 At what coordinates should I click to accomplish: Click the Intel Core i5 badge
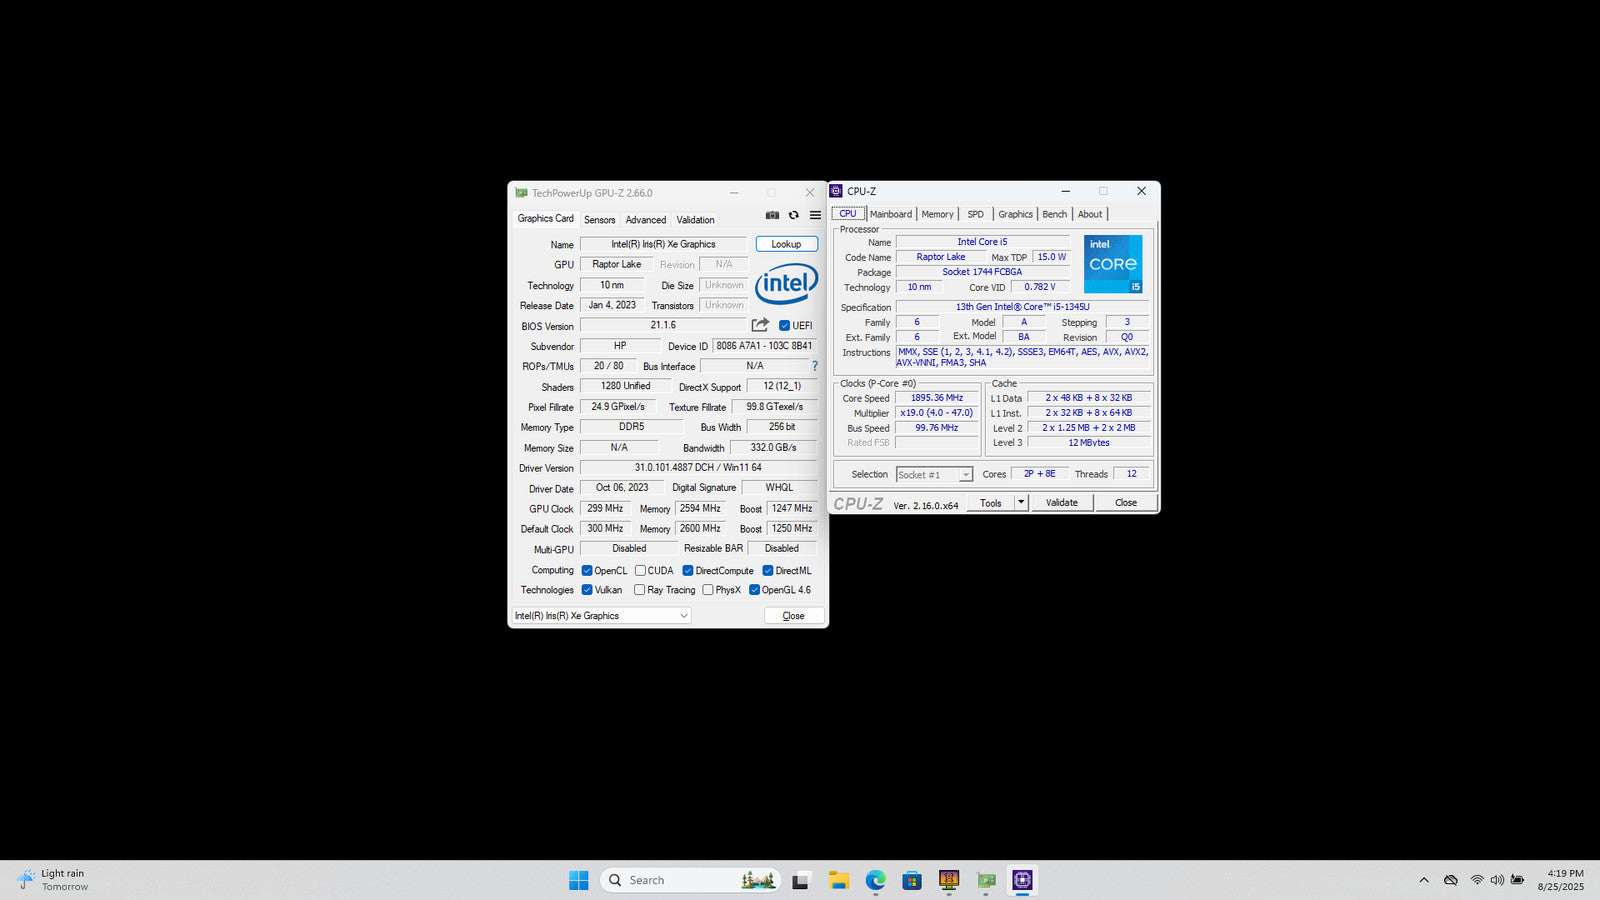[1113, 264]
